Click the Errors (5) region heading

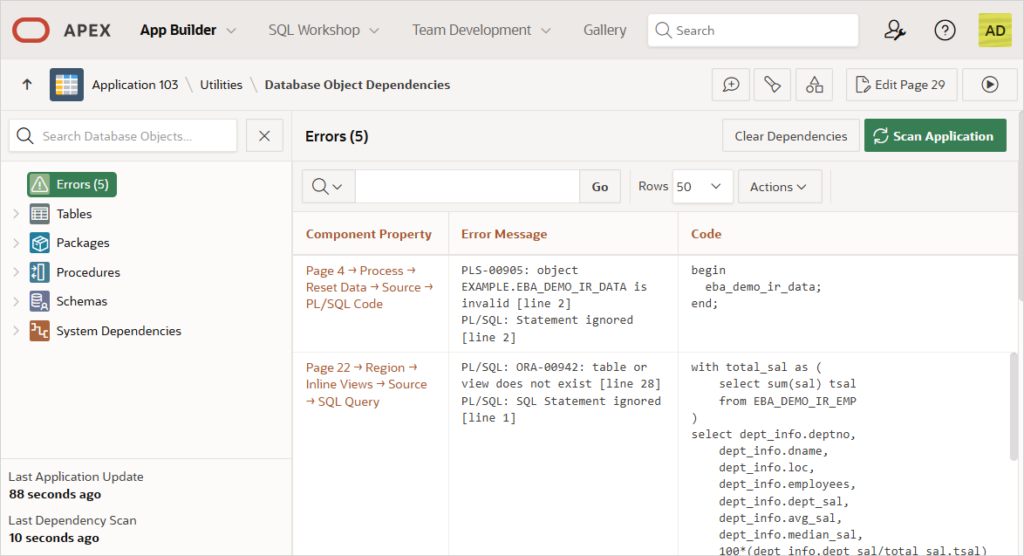point(336,136)
